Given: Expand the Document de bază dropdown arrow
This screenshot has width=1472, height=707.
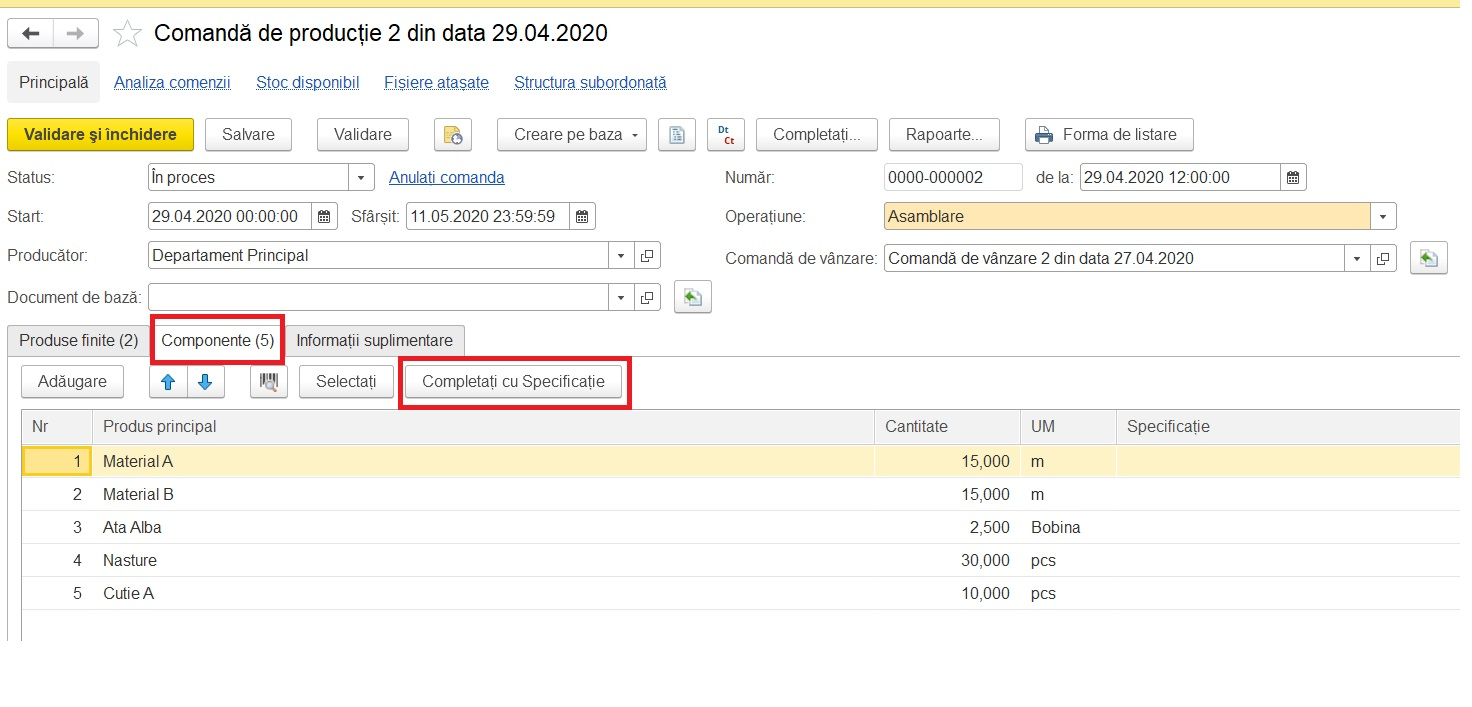Looking at the screenshot, I should point(621,297).
